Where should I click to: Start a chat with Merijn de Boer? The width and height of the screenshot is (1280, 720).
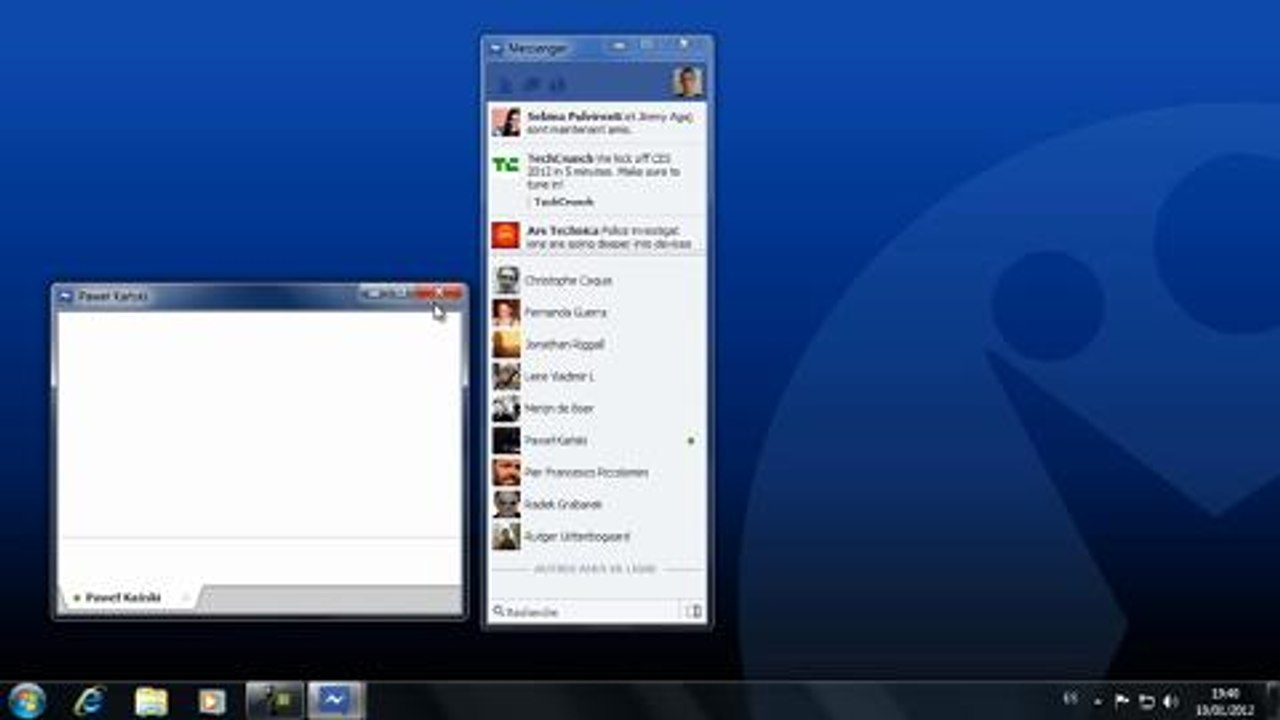pos(596,408)
